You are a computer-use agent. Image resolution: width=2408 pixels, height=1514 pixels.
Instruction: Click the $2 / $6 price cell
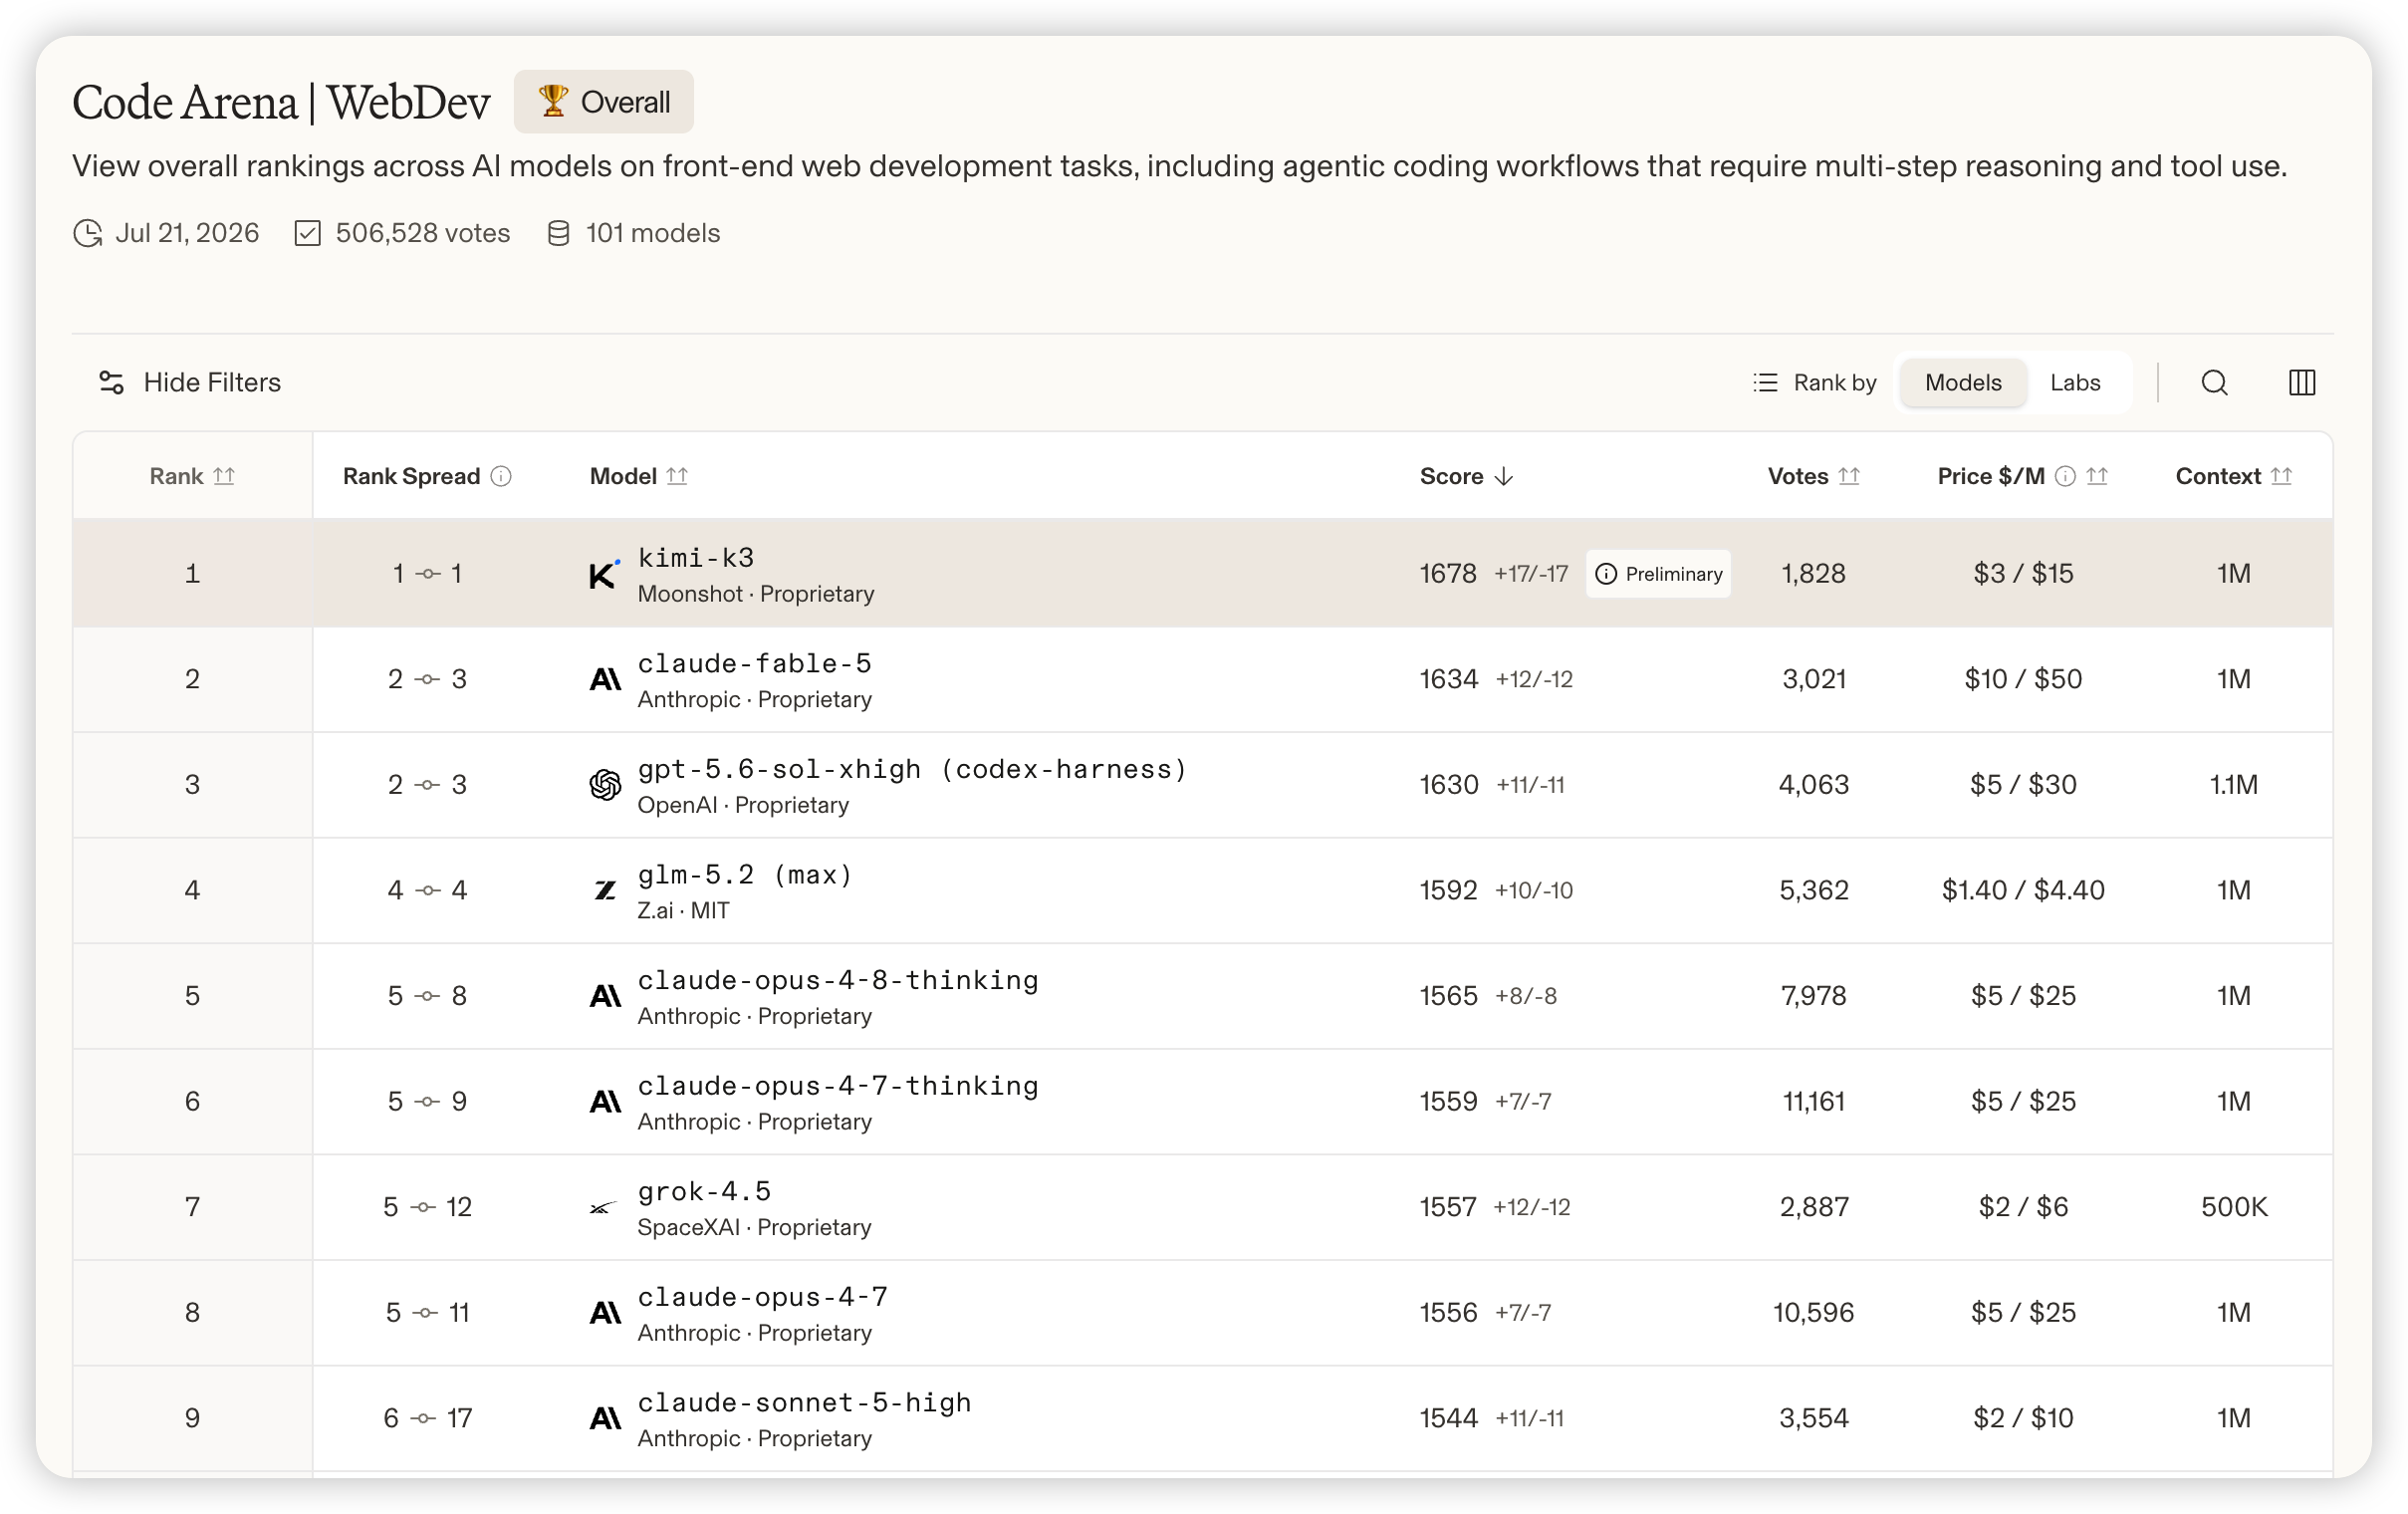click(2023, 1207)
